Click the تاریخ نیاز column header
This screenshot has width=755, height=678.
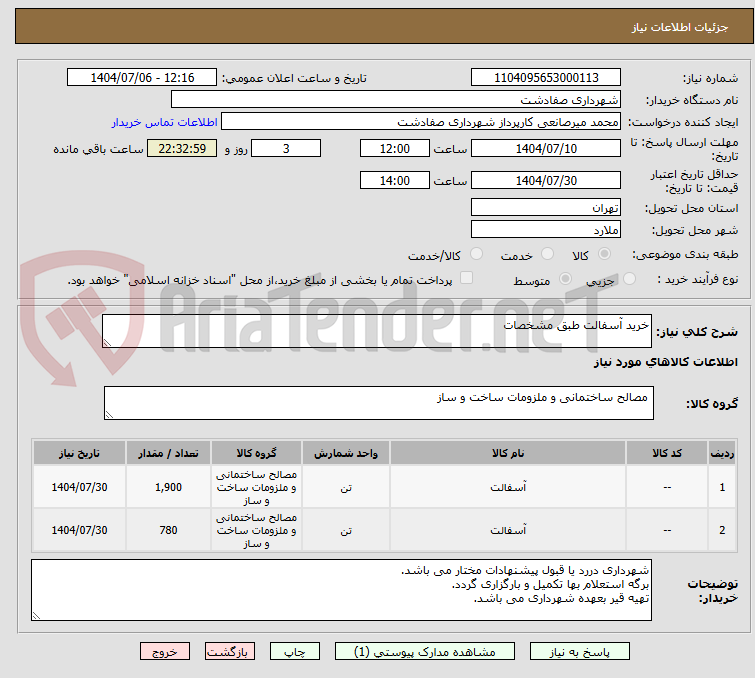(x=79, y=453)
